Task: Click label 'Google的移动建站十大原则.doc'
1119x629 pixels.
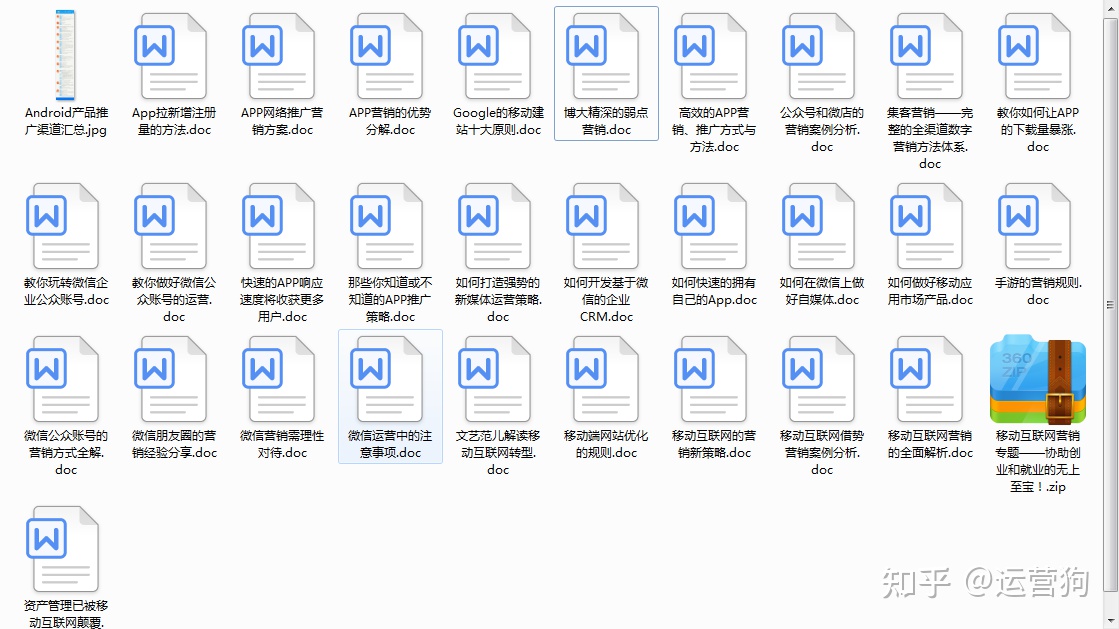Action: 498,121
